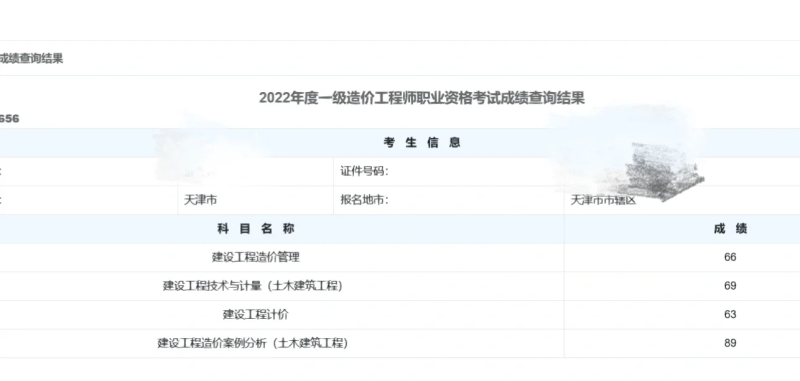Select the 报名地市 label

pos(364,200)
